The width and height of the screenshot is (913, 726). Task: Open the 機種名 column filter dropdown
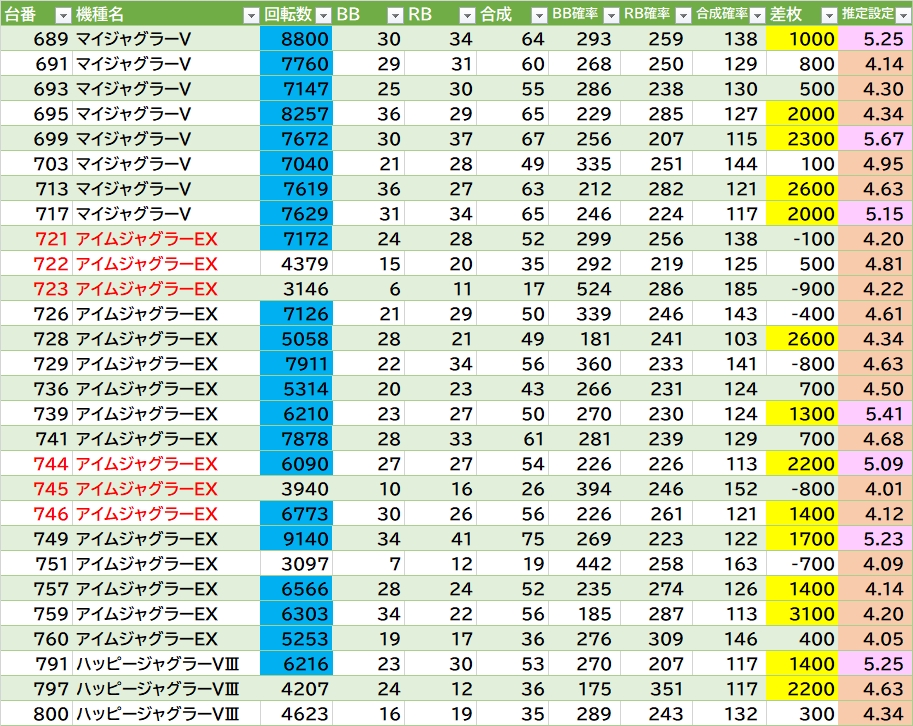pyautogui.click(x=251, y=16)
